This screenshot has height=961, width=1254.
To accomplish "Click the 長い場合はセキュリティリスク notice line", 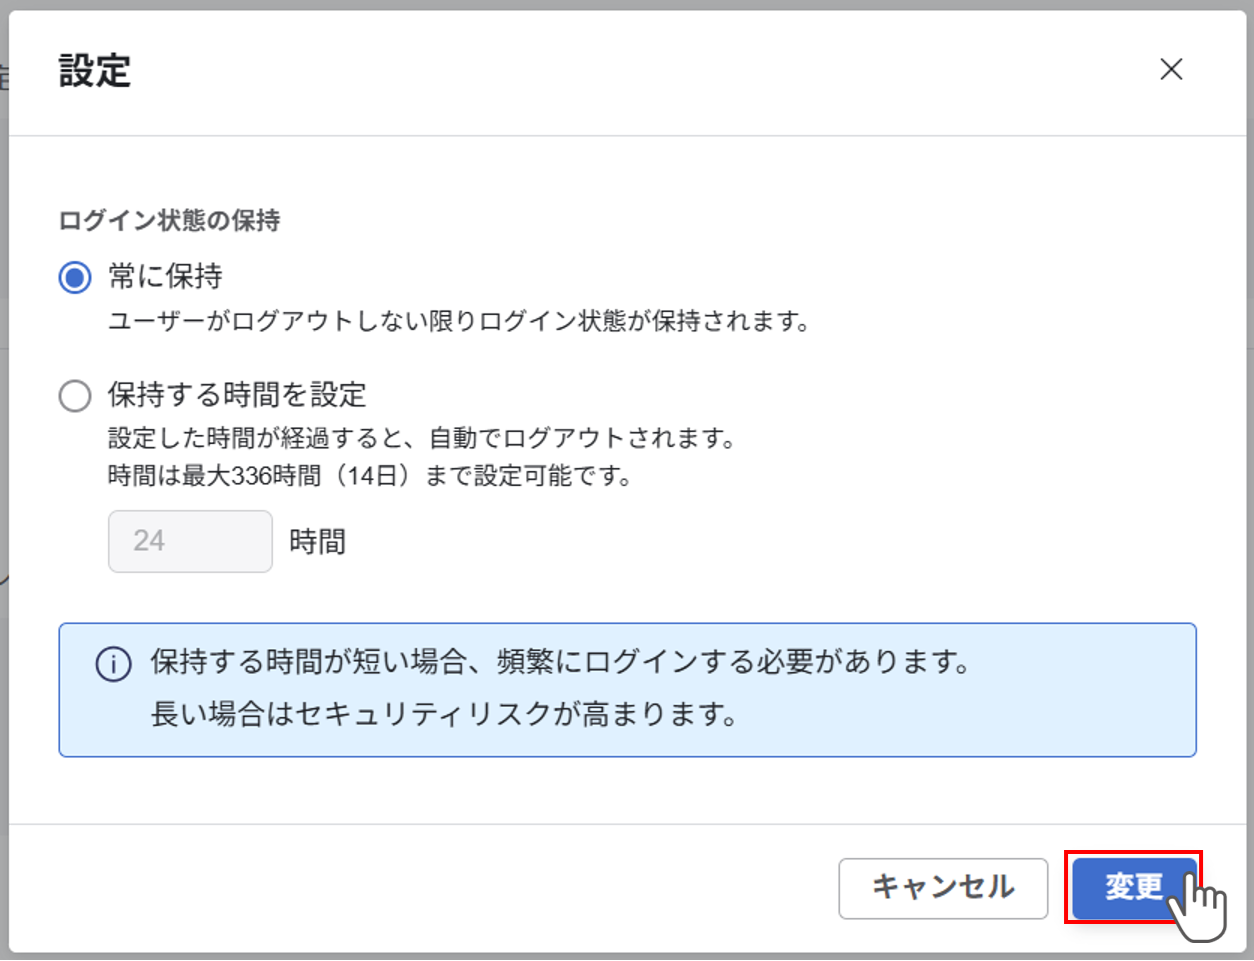I will (444, 714).
